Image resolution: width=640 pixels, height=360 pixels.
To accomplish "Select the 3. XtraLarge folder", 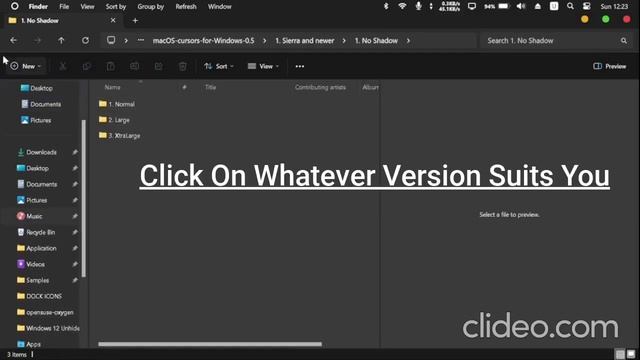I will pos(119,135).
